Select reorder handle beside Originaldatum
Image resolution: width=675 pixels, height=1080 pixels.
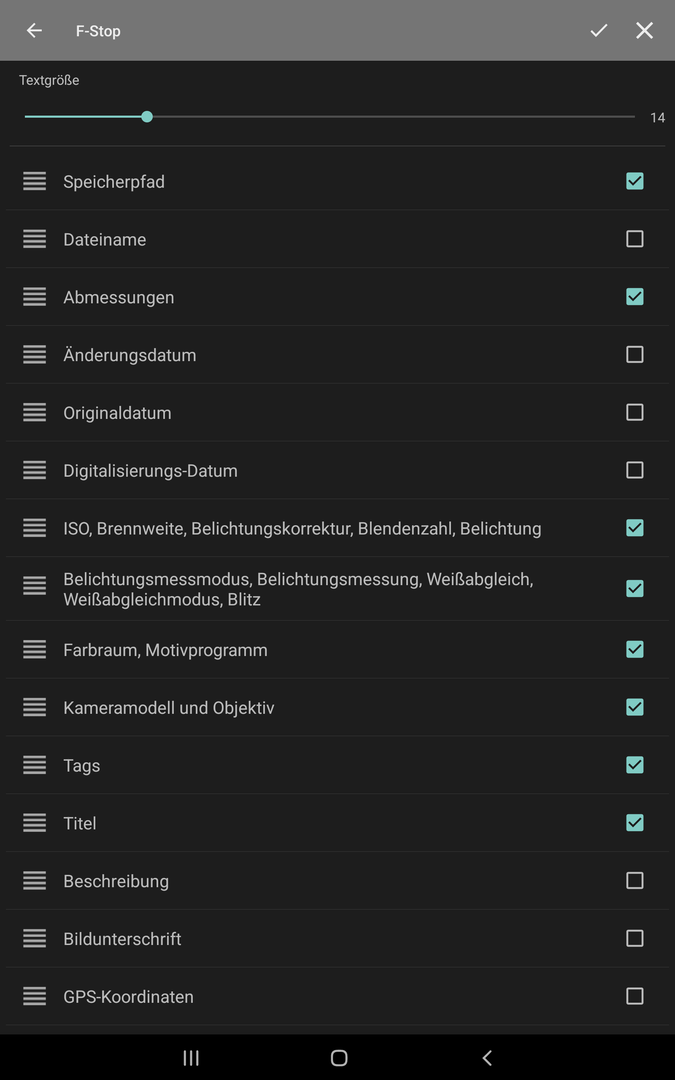[34, 413]
